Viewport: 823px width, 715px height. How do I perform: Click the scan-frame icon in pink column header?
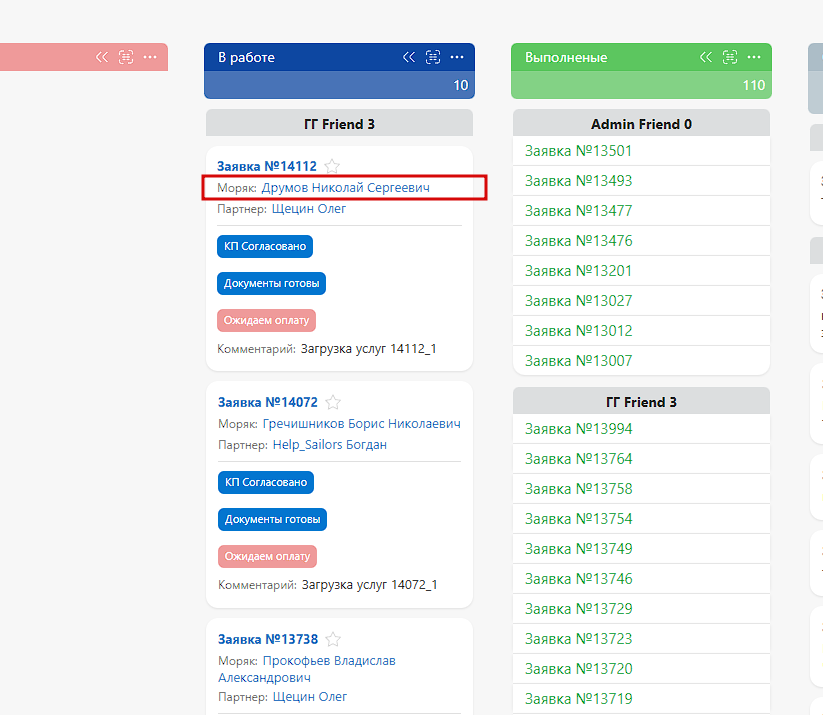tap(126, 57)
